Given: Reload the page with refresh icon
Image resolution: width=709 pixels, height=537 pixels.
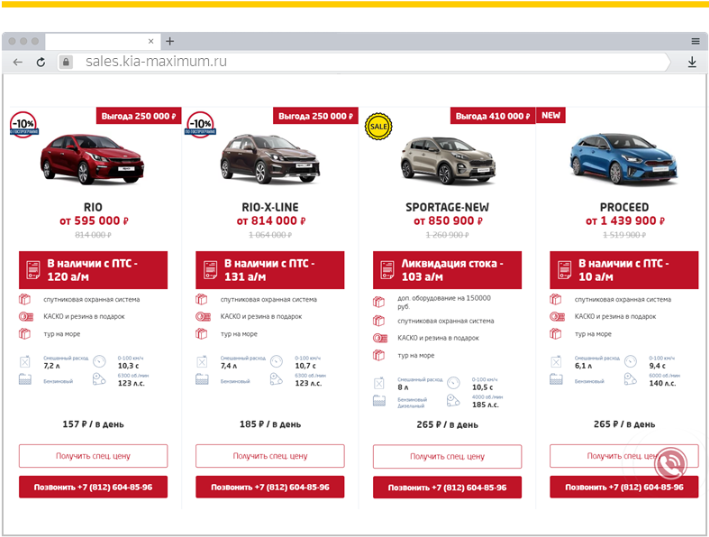Looking at the screenshot, I should click(41, 62).
